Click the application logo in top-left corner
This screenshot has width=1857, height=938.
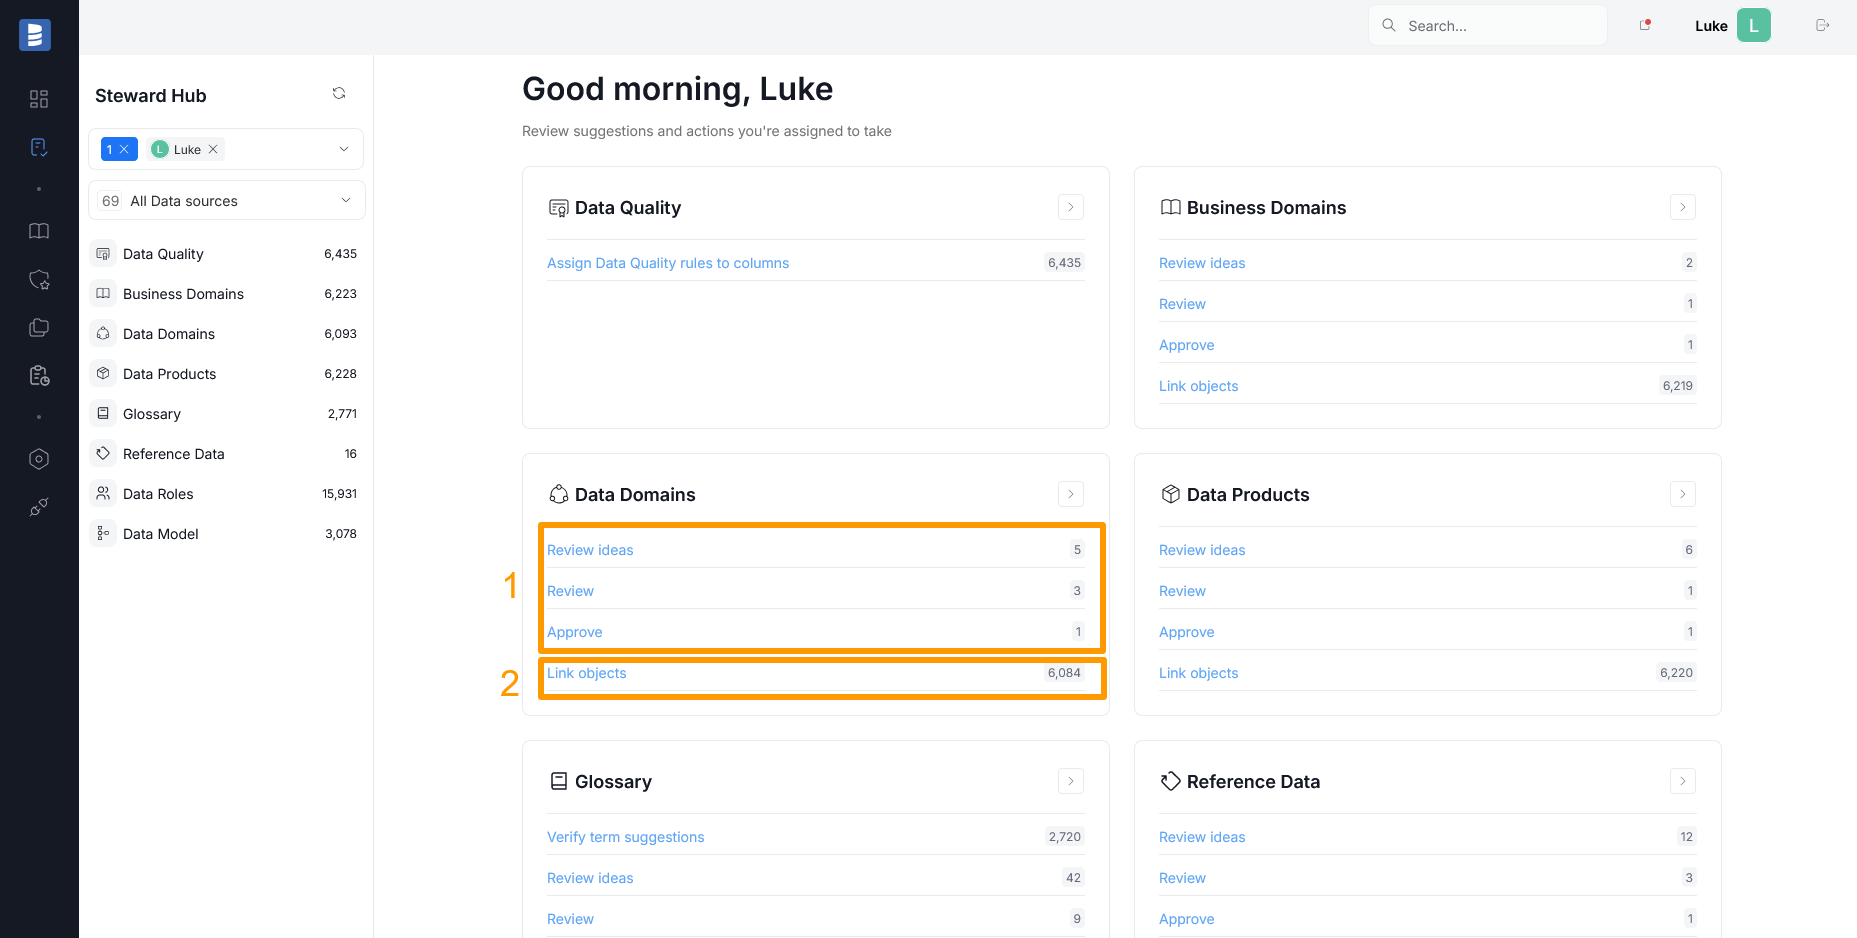tap(35, 35)
